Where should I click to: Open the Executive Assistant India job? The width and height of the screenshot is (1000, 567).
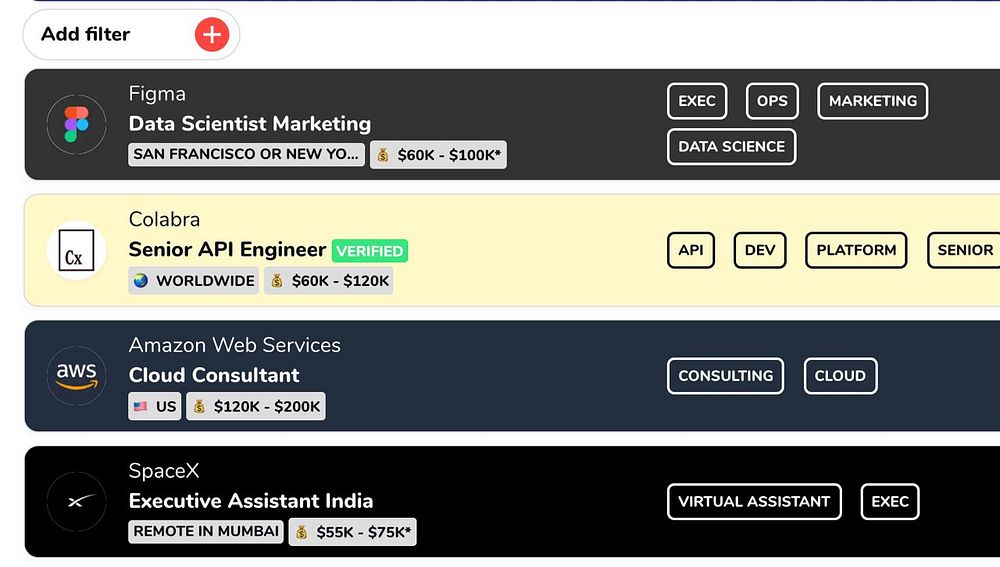click(x=251, y=501)
